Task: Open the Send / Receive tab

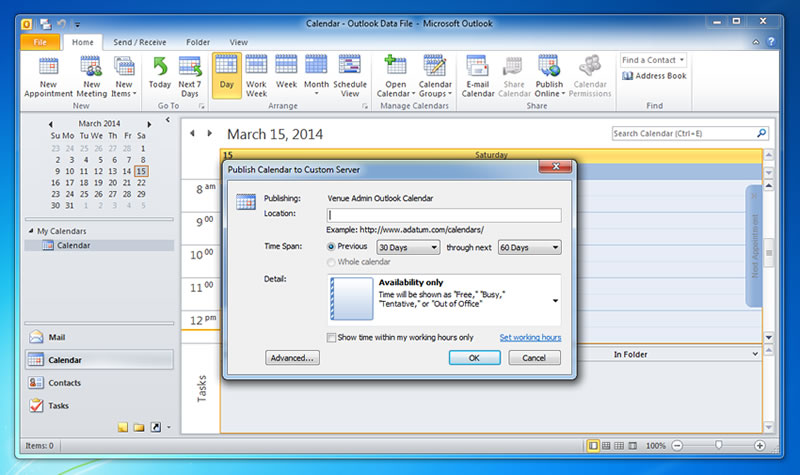Action: tap(138, 42)
